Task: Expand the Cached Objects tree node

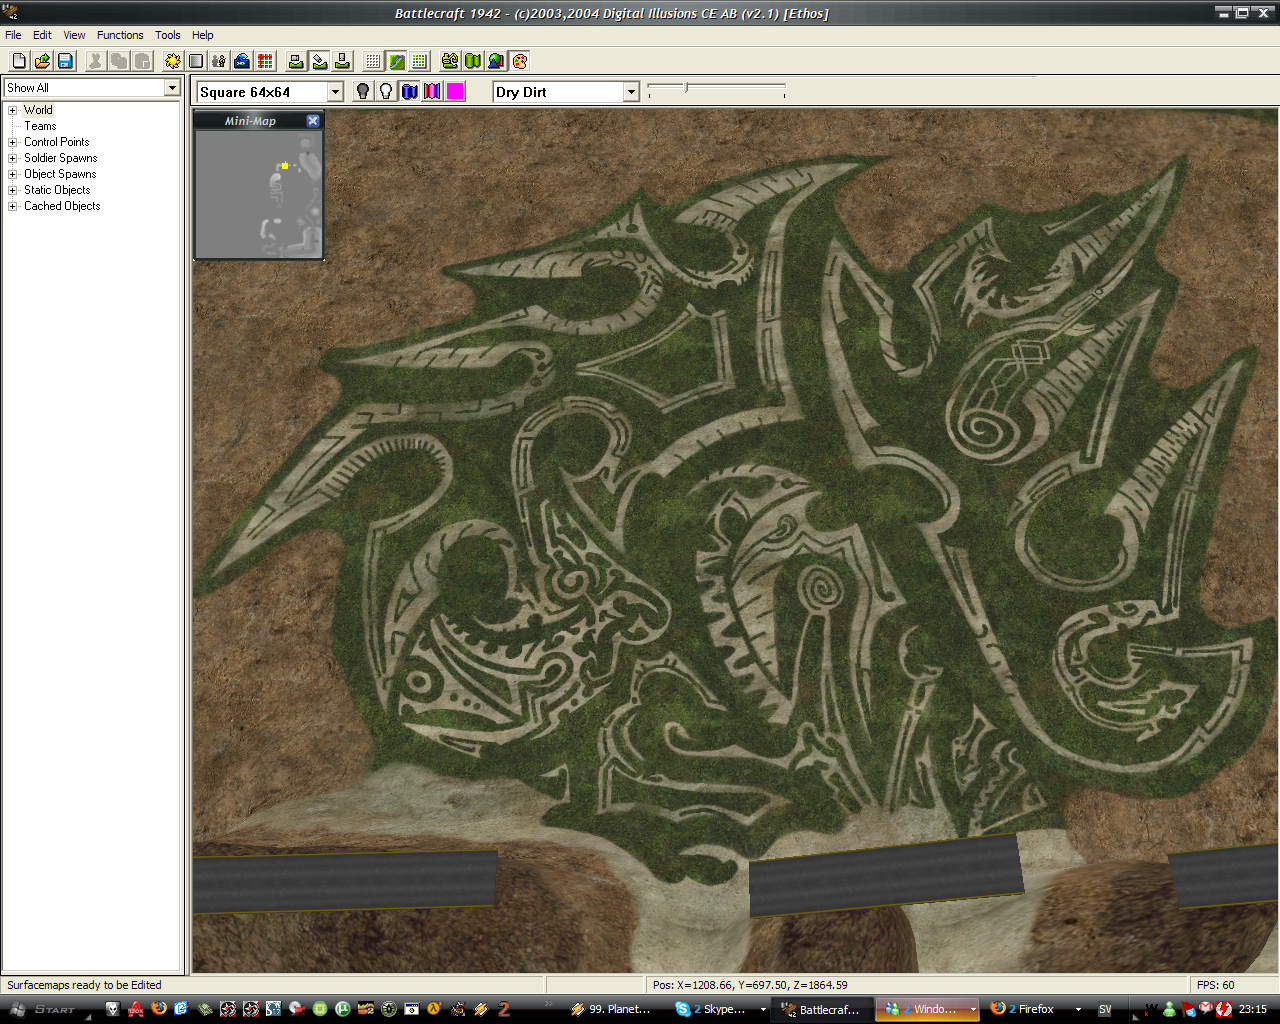Action: coord(13,206)
